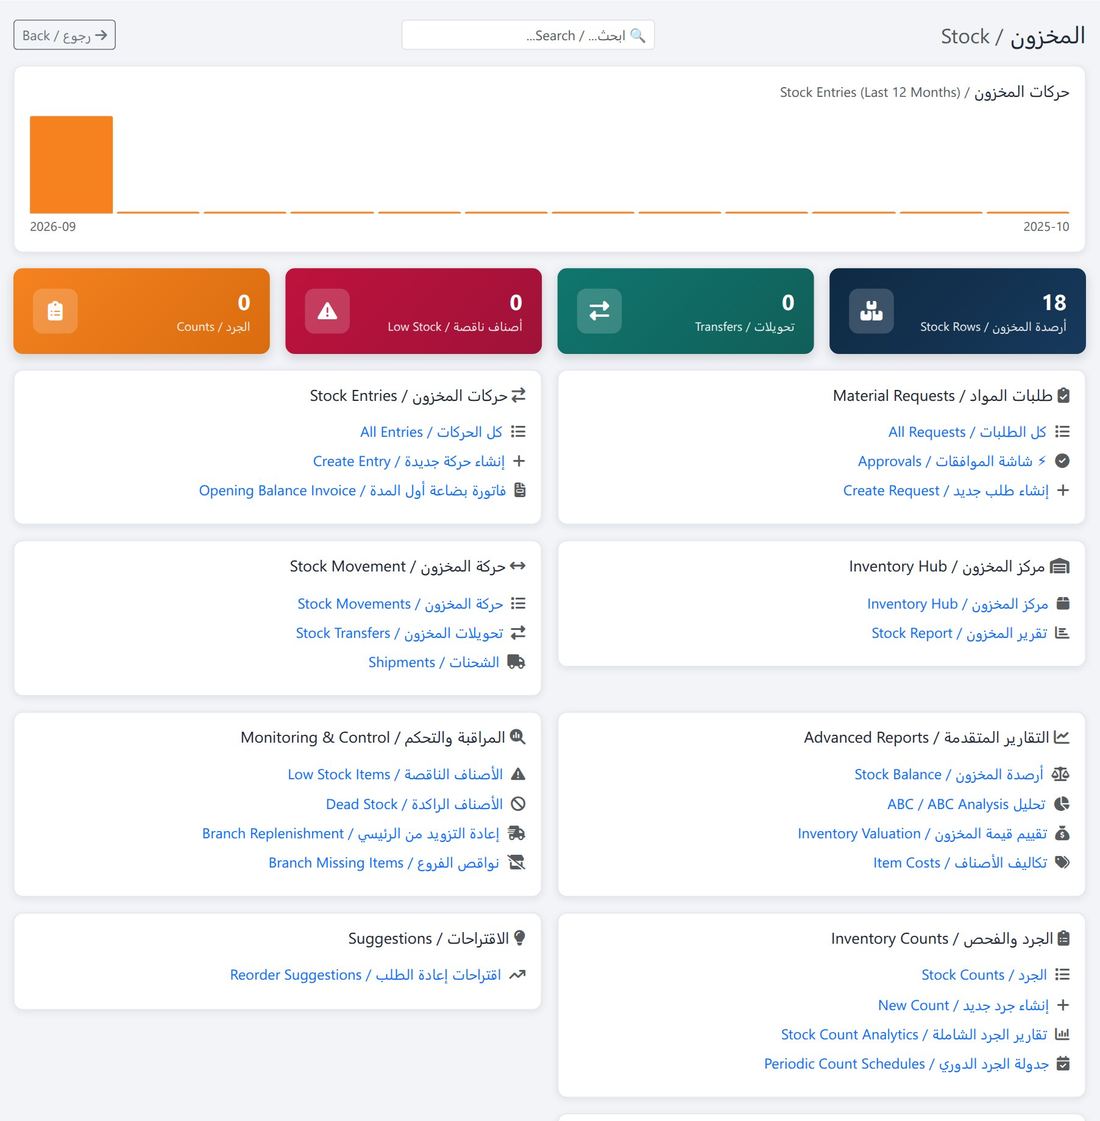The height and width of the screenshot is (1121, 1100).
Task: Click the trend arrow icon beside Reorder Suggestions
Action: click(x=517, y=974)
